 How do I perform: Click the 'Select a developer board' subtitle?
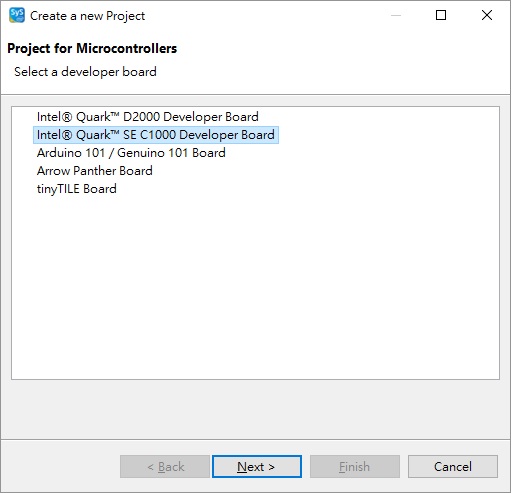(x=85, y=72)
